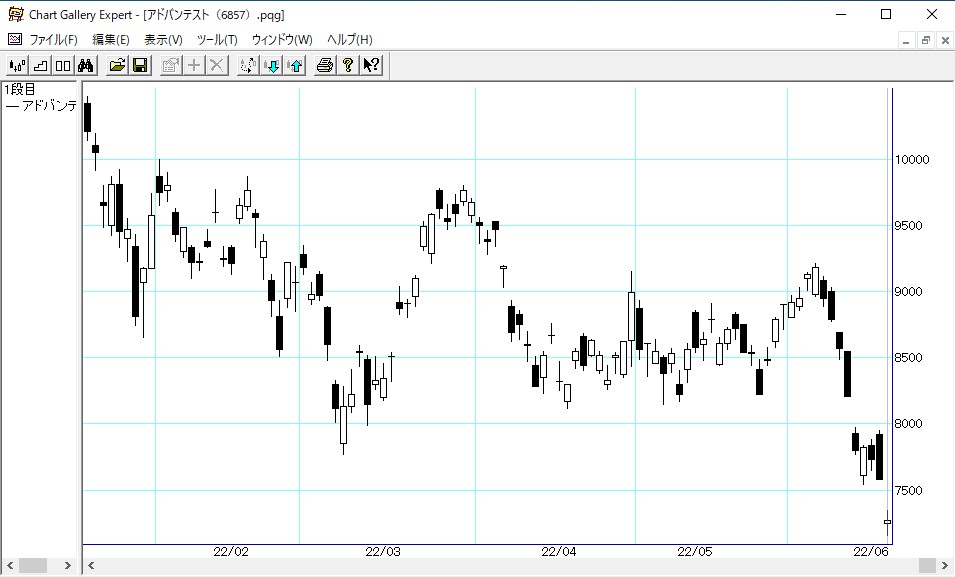The width and height of the screenshot is (955, 577).
Task: Activate the context help pointer icon
Action: [x=371, y=66]
